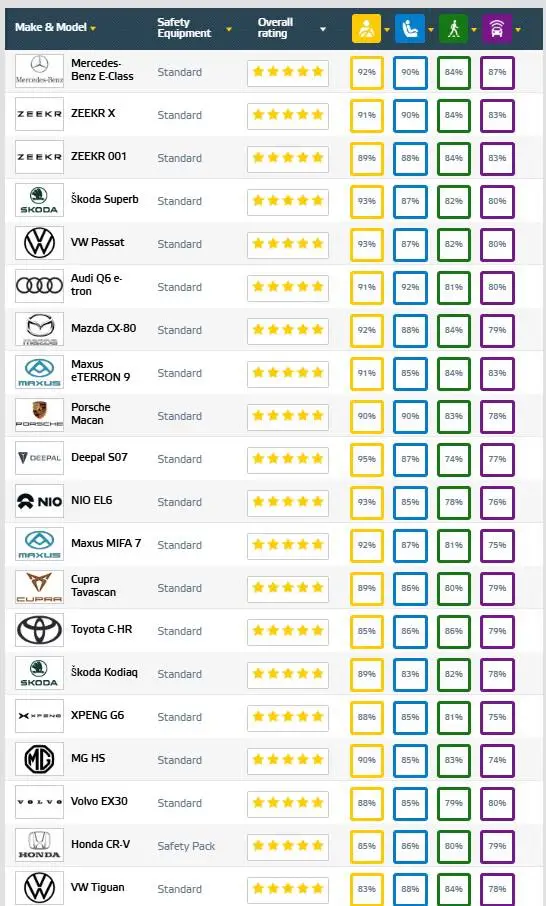Image resolution: width=546 pixels, height=906 pixels.
Task: Open the Safety Equipment sort arrow
Action: 229,29
